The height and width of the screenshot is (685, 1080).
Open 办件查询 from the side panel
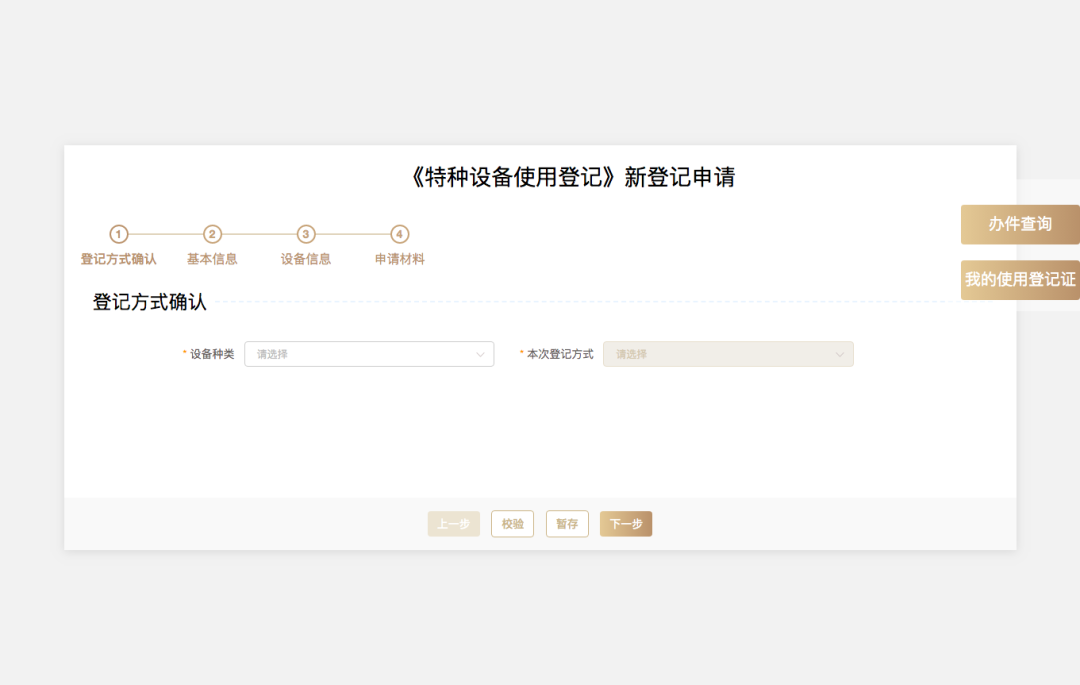[x=1020, y=224]
